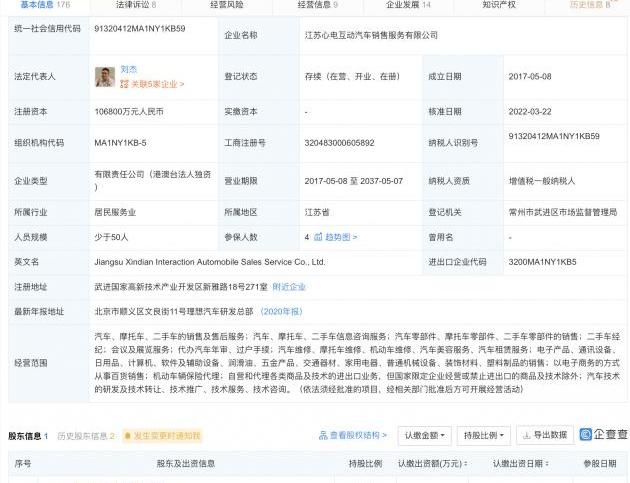Open 附近企业 nearby companies link
This screenshot has height=483, width=630.
tap(289, 287)
